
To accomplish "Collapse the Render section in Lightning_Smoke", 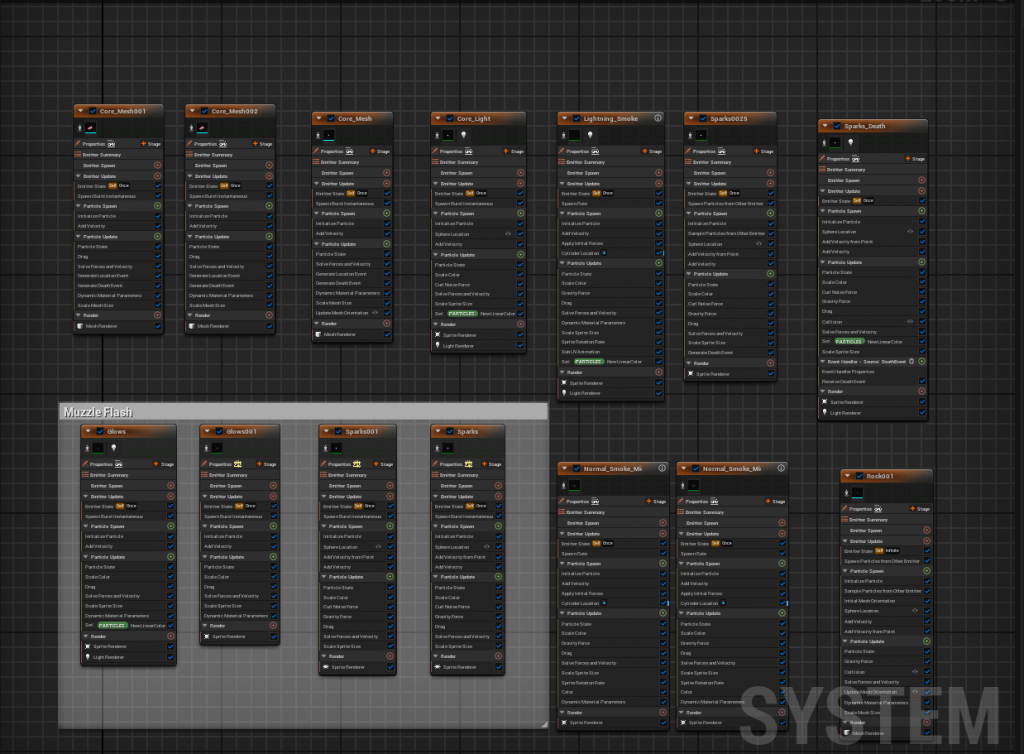I will tap(563, 372).
